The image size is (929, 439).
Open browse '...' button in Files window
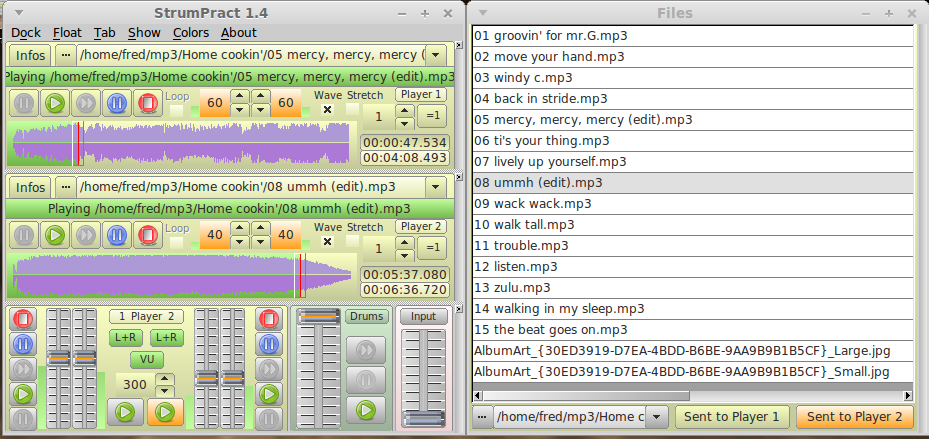pyautogui.click(x=483, y=416)
